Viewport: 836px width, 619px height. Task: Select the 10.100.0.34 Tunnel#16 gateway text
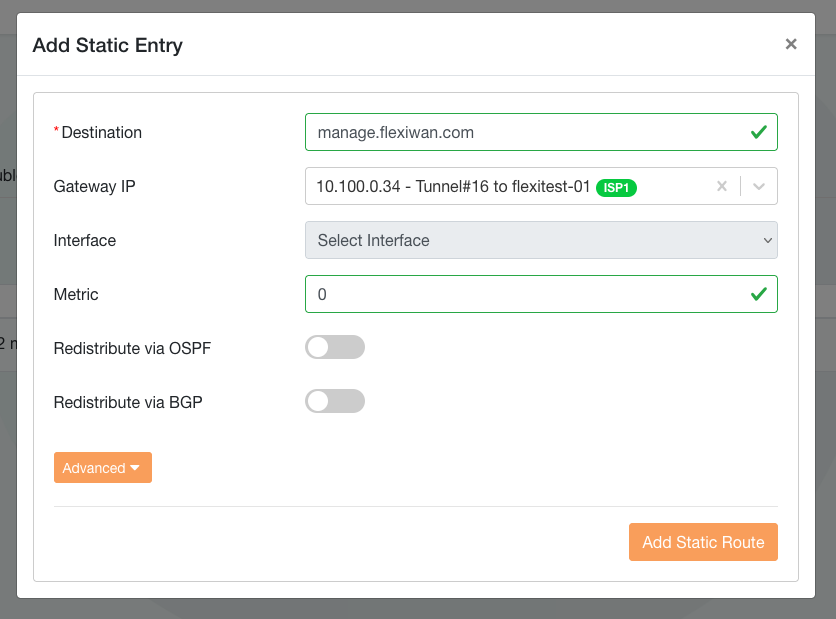453,187
